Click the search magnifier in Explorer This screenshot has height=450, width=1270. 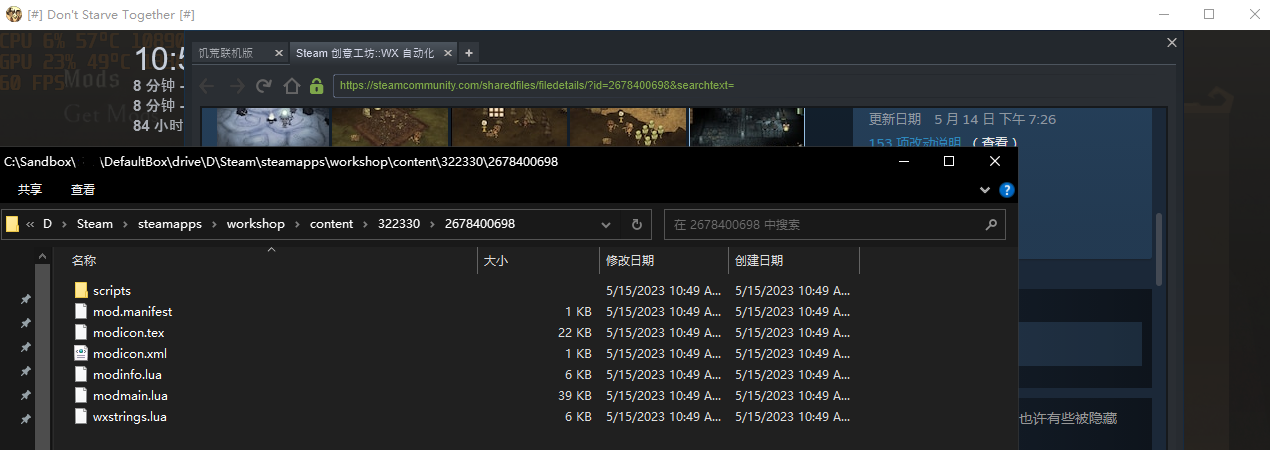click(991, 224)
